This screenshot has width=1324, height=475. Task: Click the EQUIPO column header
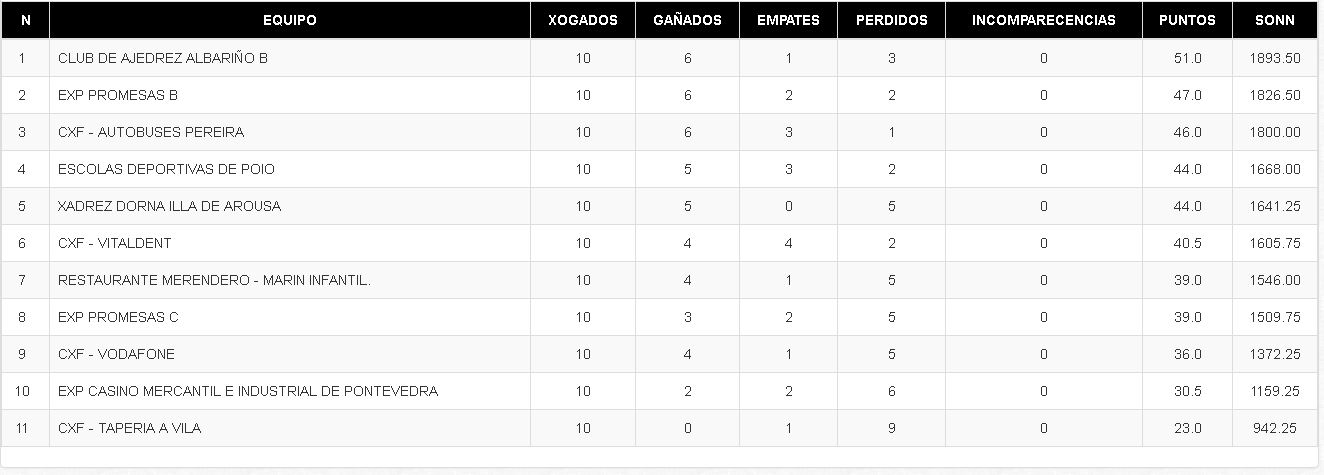click(290, 20)
